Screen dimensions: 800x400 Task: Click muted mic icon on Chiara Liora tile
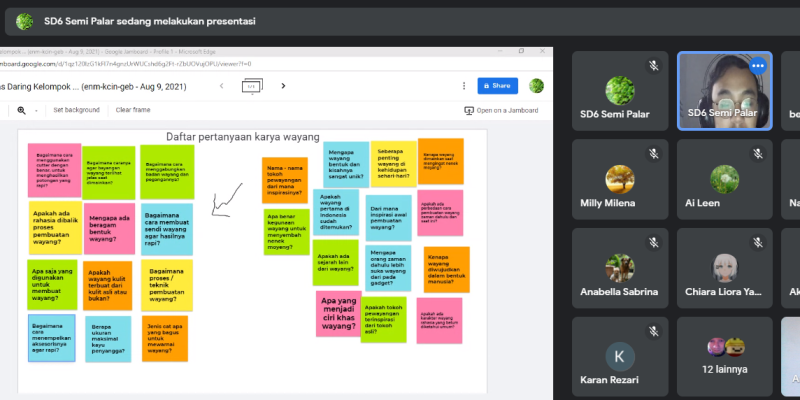[x=758, y=242]
